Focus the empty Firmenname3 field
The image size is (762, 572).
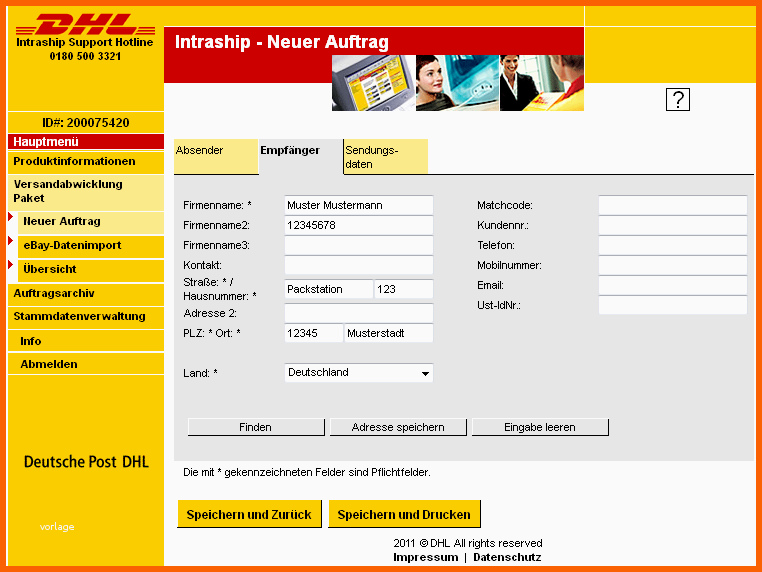(359, 245)
